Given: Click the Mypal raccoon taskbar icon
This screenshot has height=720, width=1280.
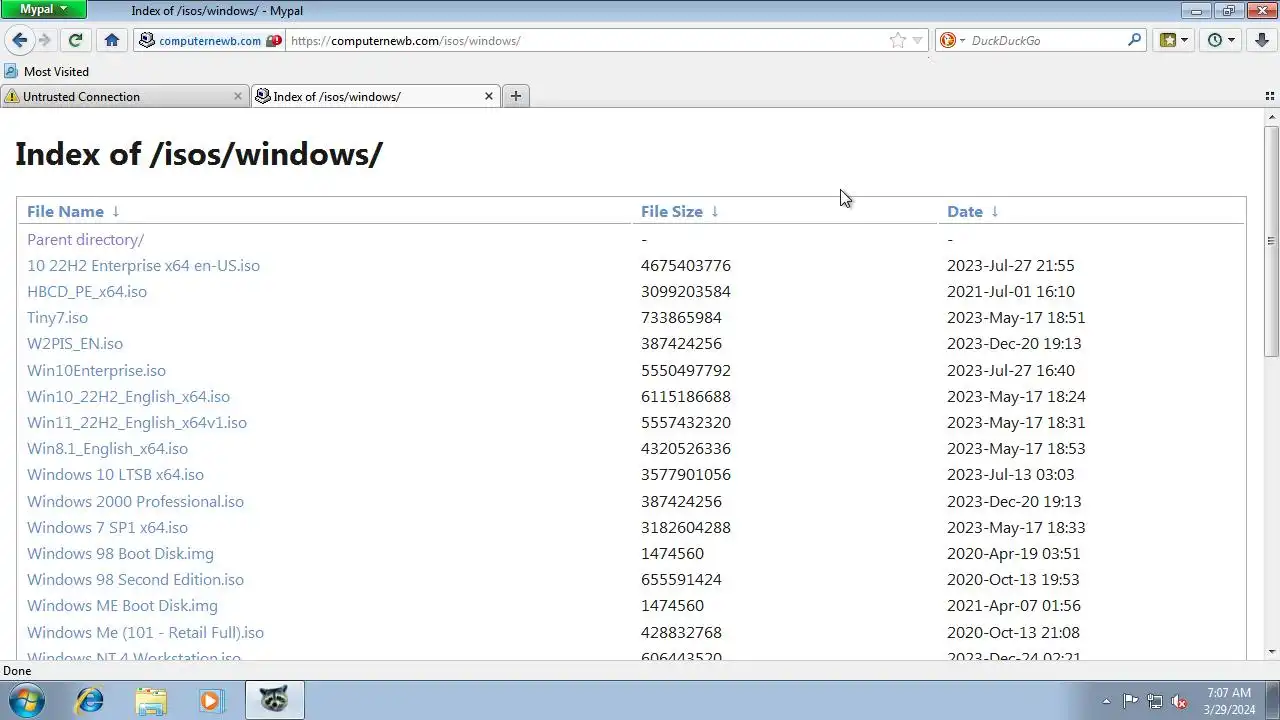Looking at the screenshot, I should [274, 700].
